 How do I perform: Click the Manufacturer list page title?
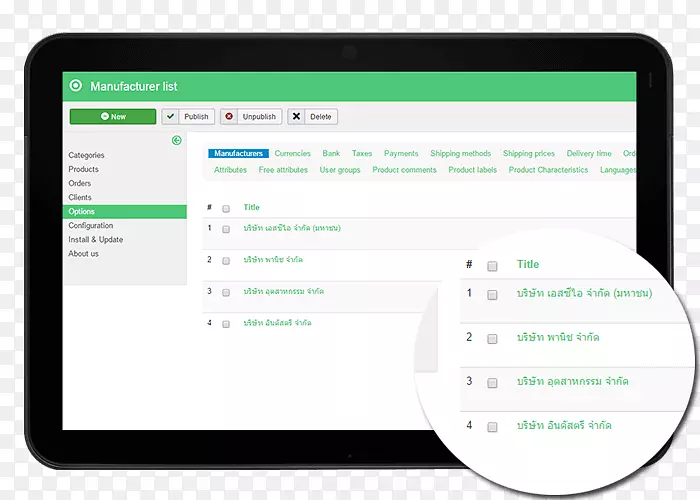[133, 86]
